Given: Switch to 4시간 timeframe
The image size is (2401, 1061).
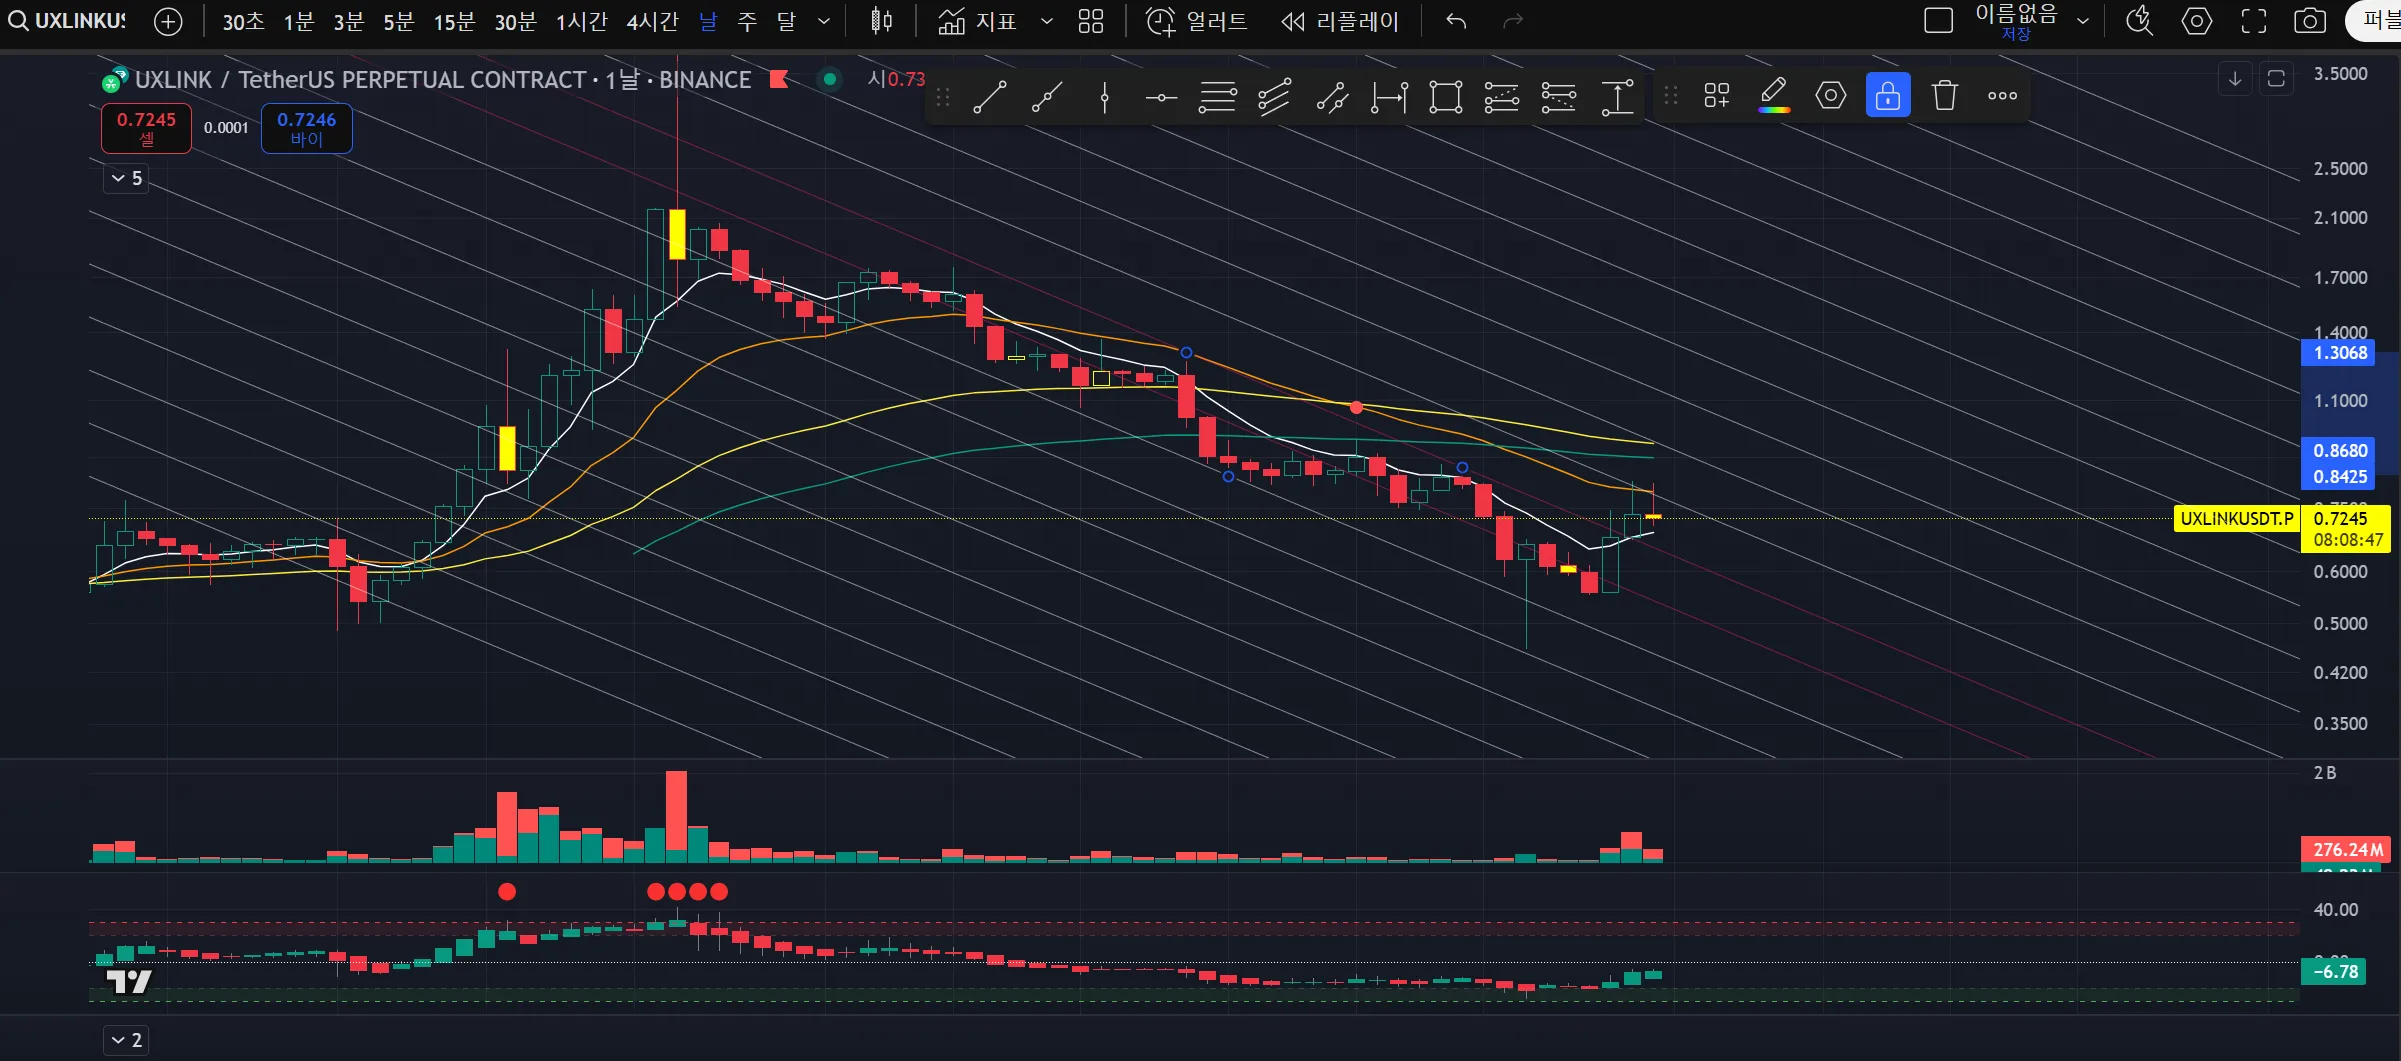Looking at the screenshot, I should pos(653,21).
